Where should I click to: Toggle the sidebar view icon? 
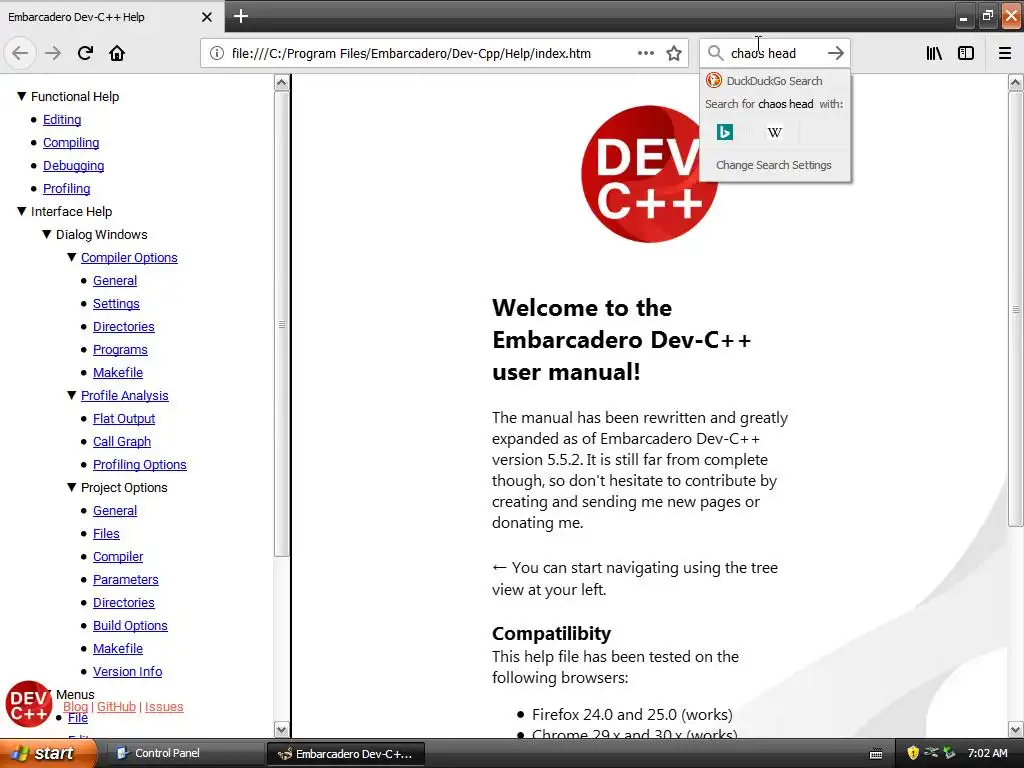click(966, 53)
